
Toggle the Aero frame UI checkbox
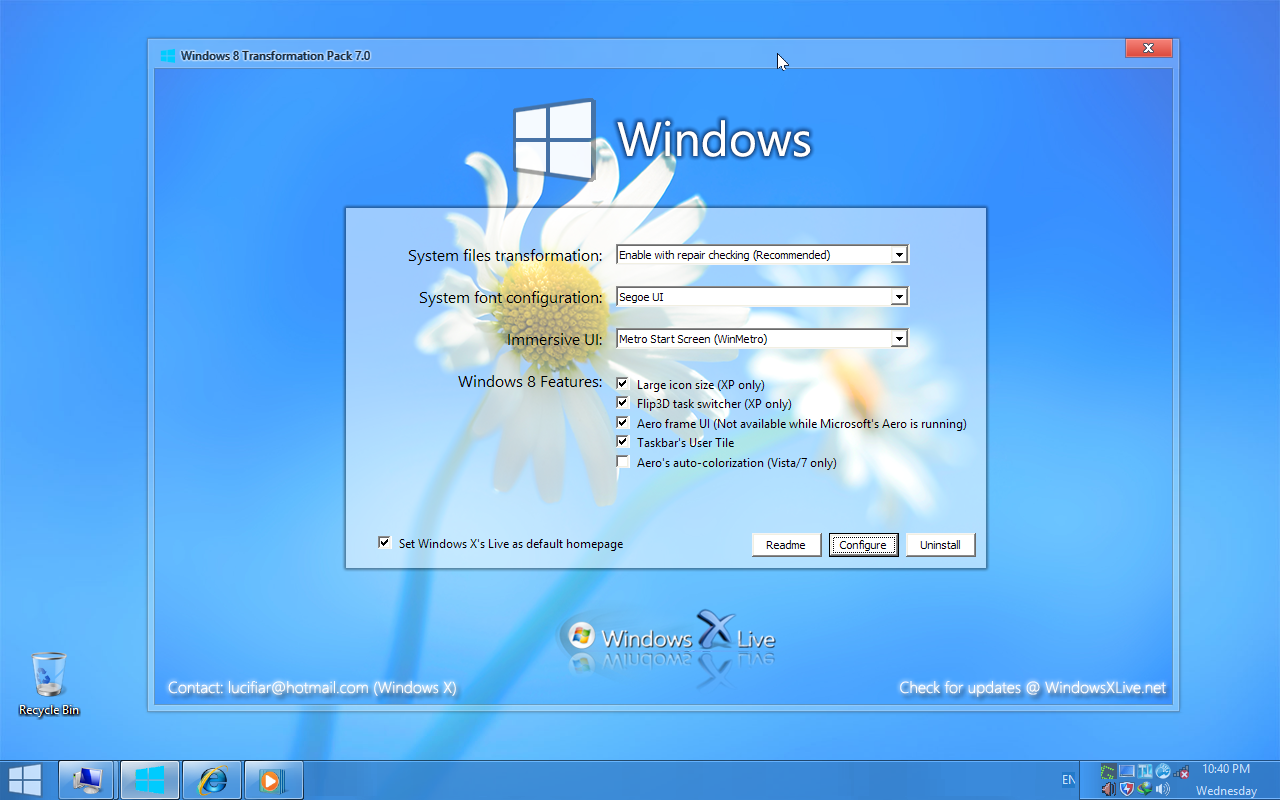click(x=623, y=423)
